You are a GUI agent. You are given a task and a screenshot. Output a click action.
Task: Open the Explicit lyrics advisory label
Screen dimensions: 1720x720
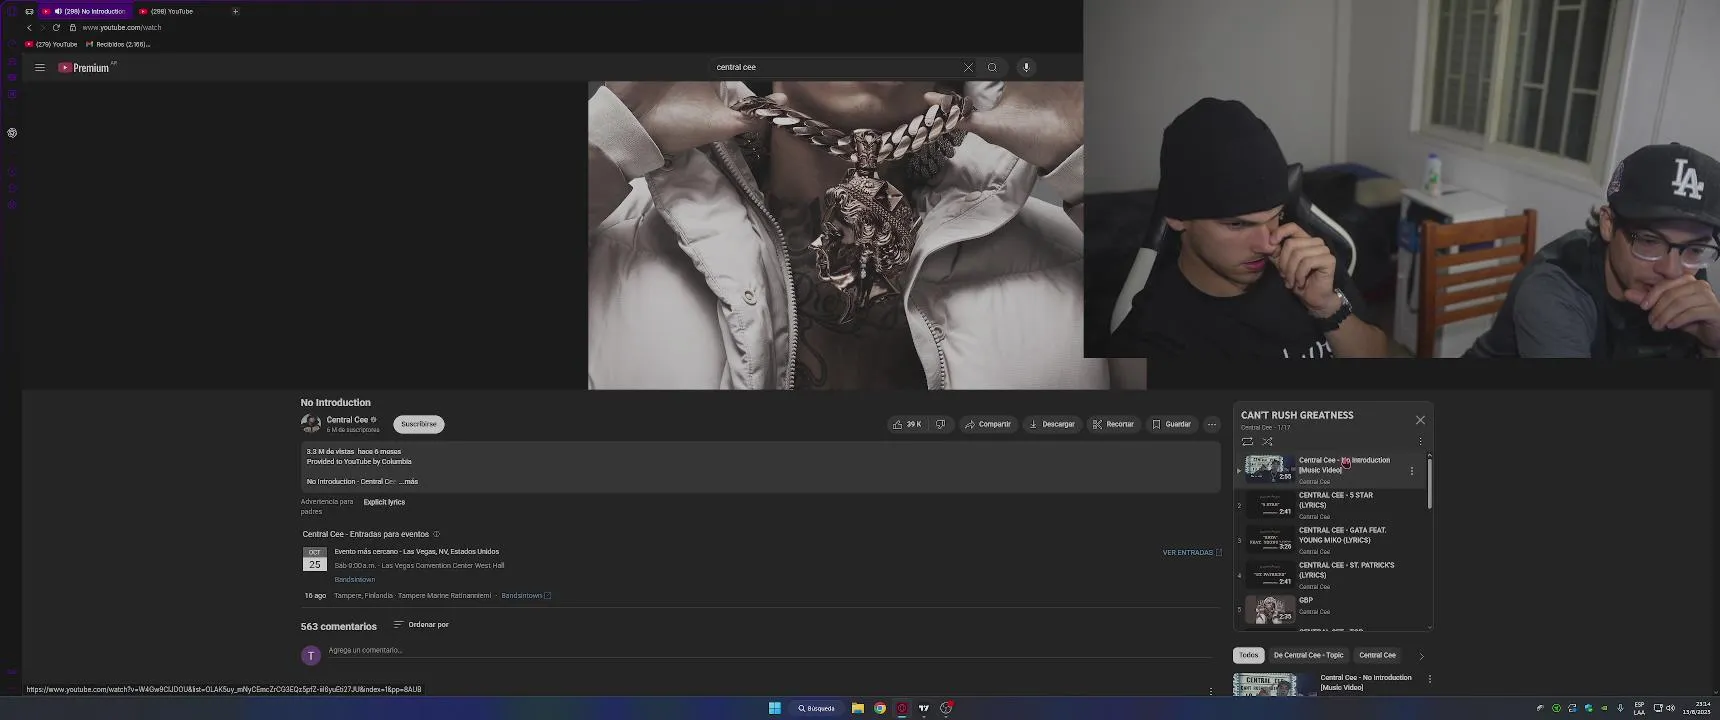384,502
